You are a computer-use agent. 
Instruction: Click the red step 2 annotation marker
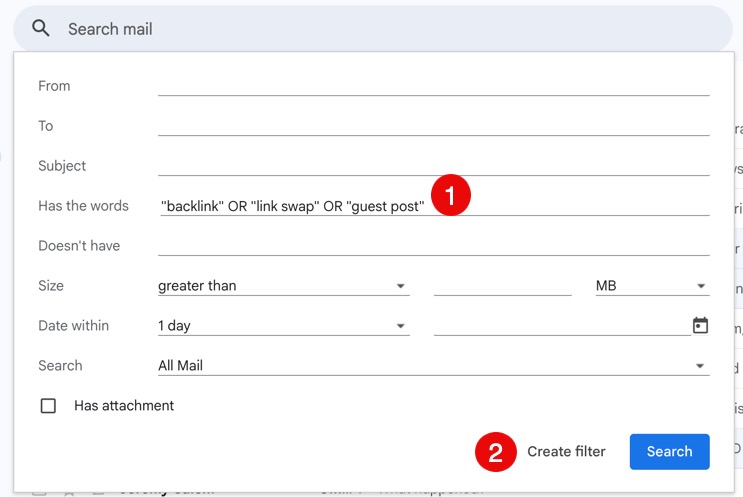tap(494, 452)
